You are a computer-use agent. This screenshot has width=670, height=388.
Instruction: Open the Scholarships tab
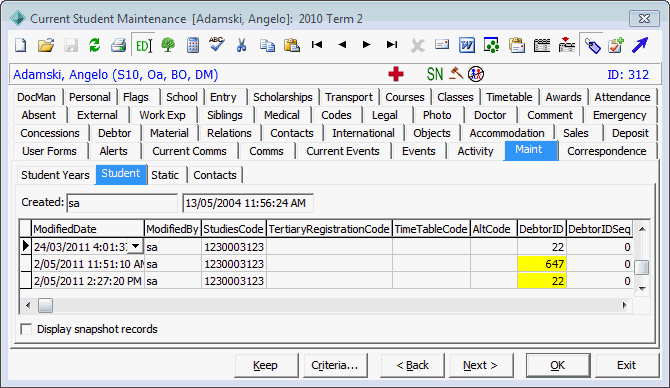click(282, 97)
